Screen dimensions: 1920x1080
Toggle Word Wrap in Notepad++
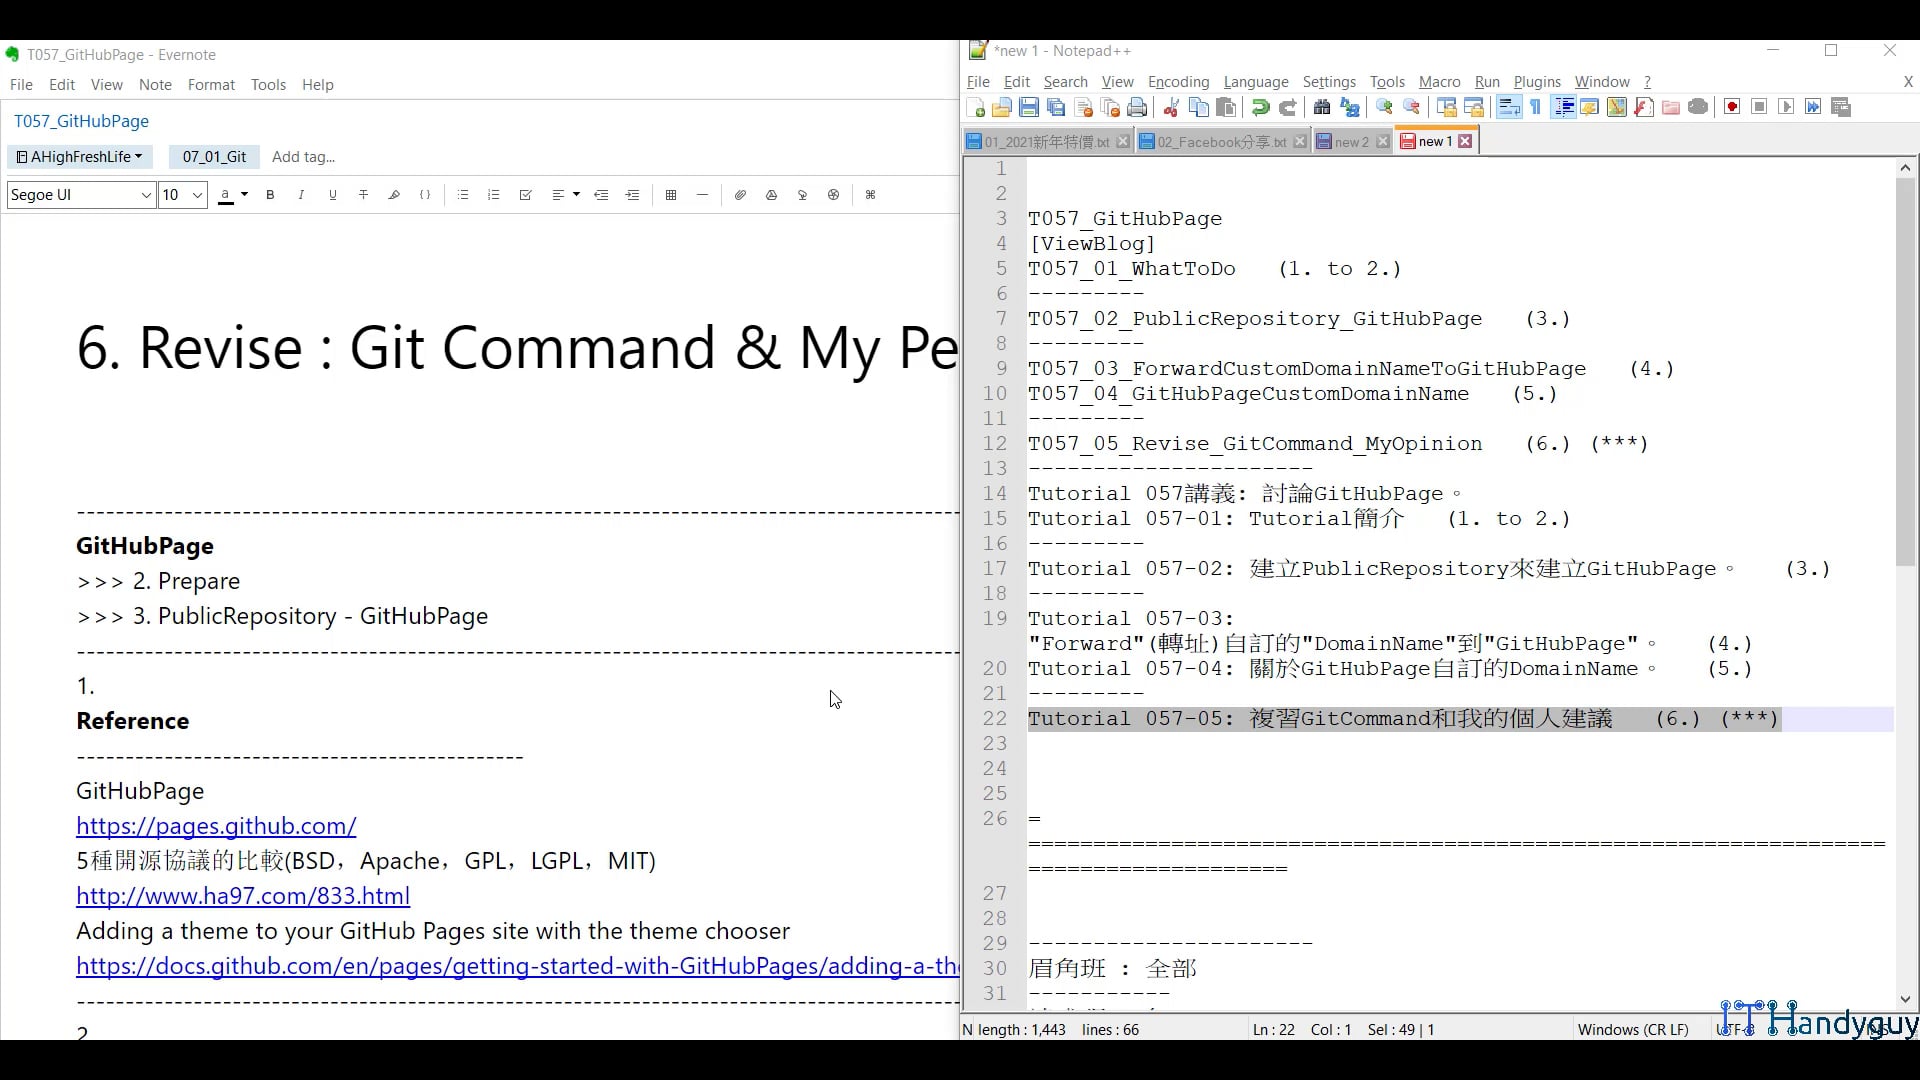point(1508,107)
